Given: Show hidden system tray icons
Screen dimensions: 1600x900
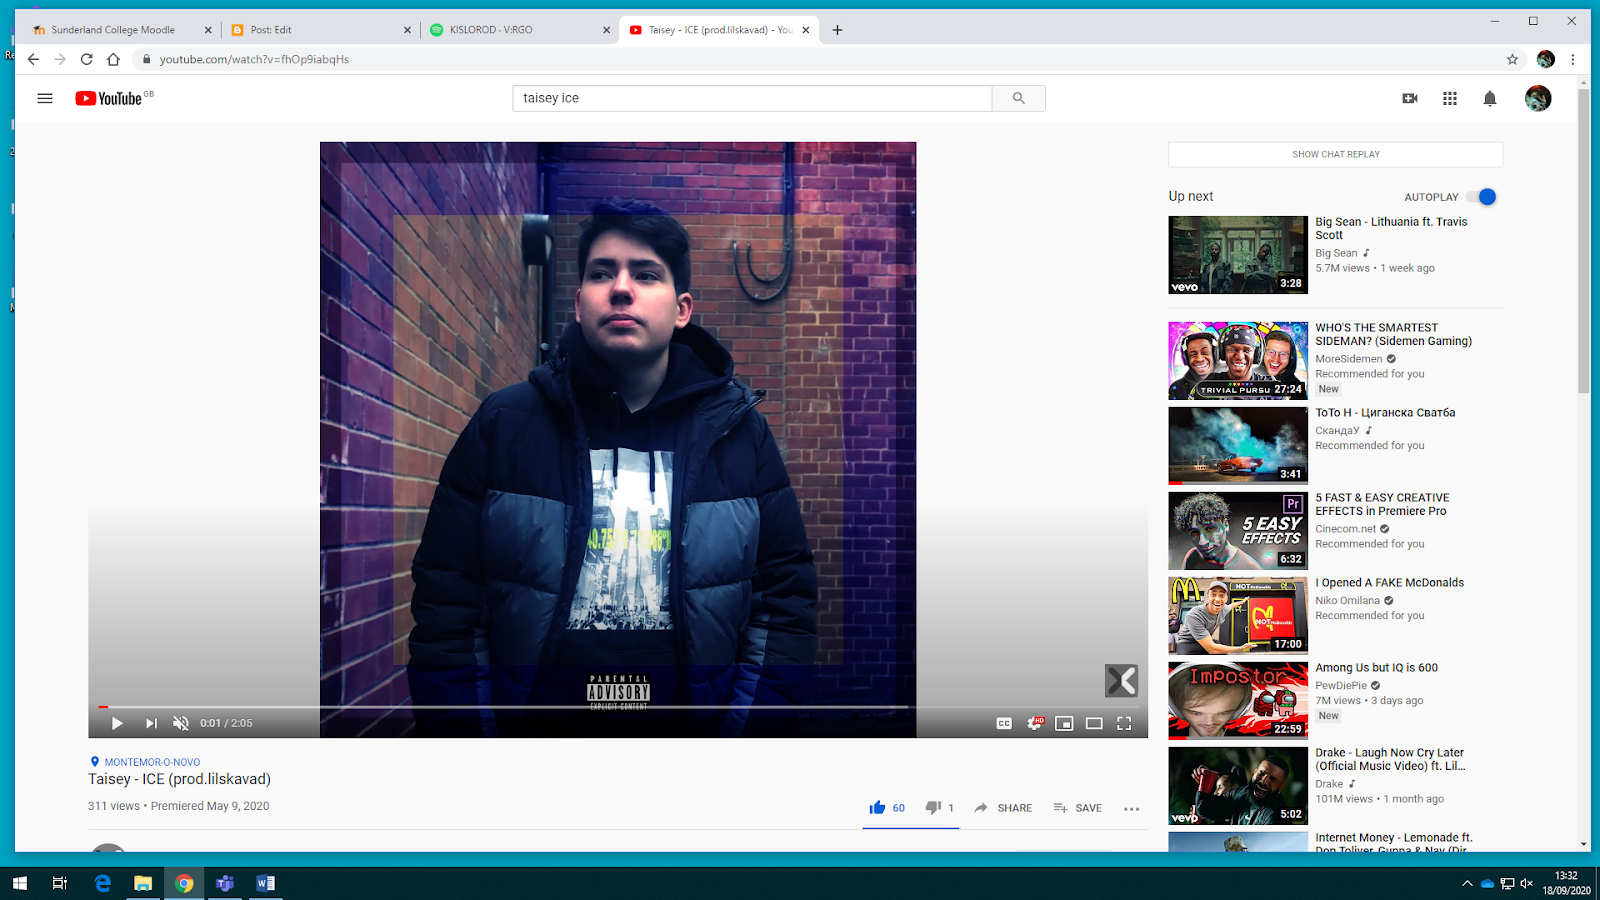Looking at the screenshot, I should coord(1467,883).
